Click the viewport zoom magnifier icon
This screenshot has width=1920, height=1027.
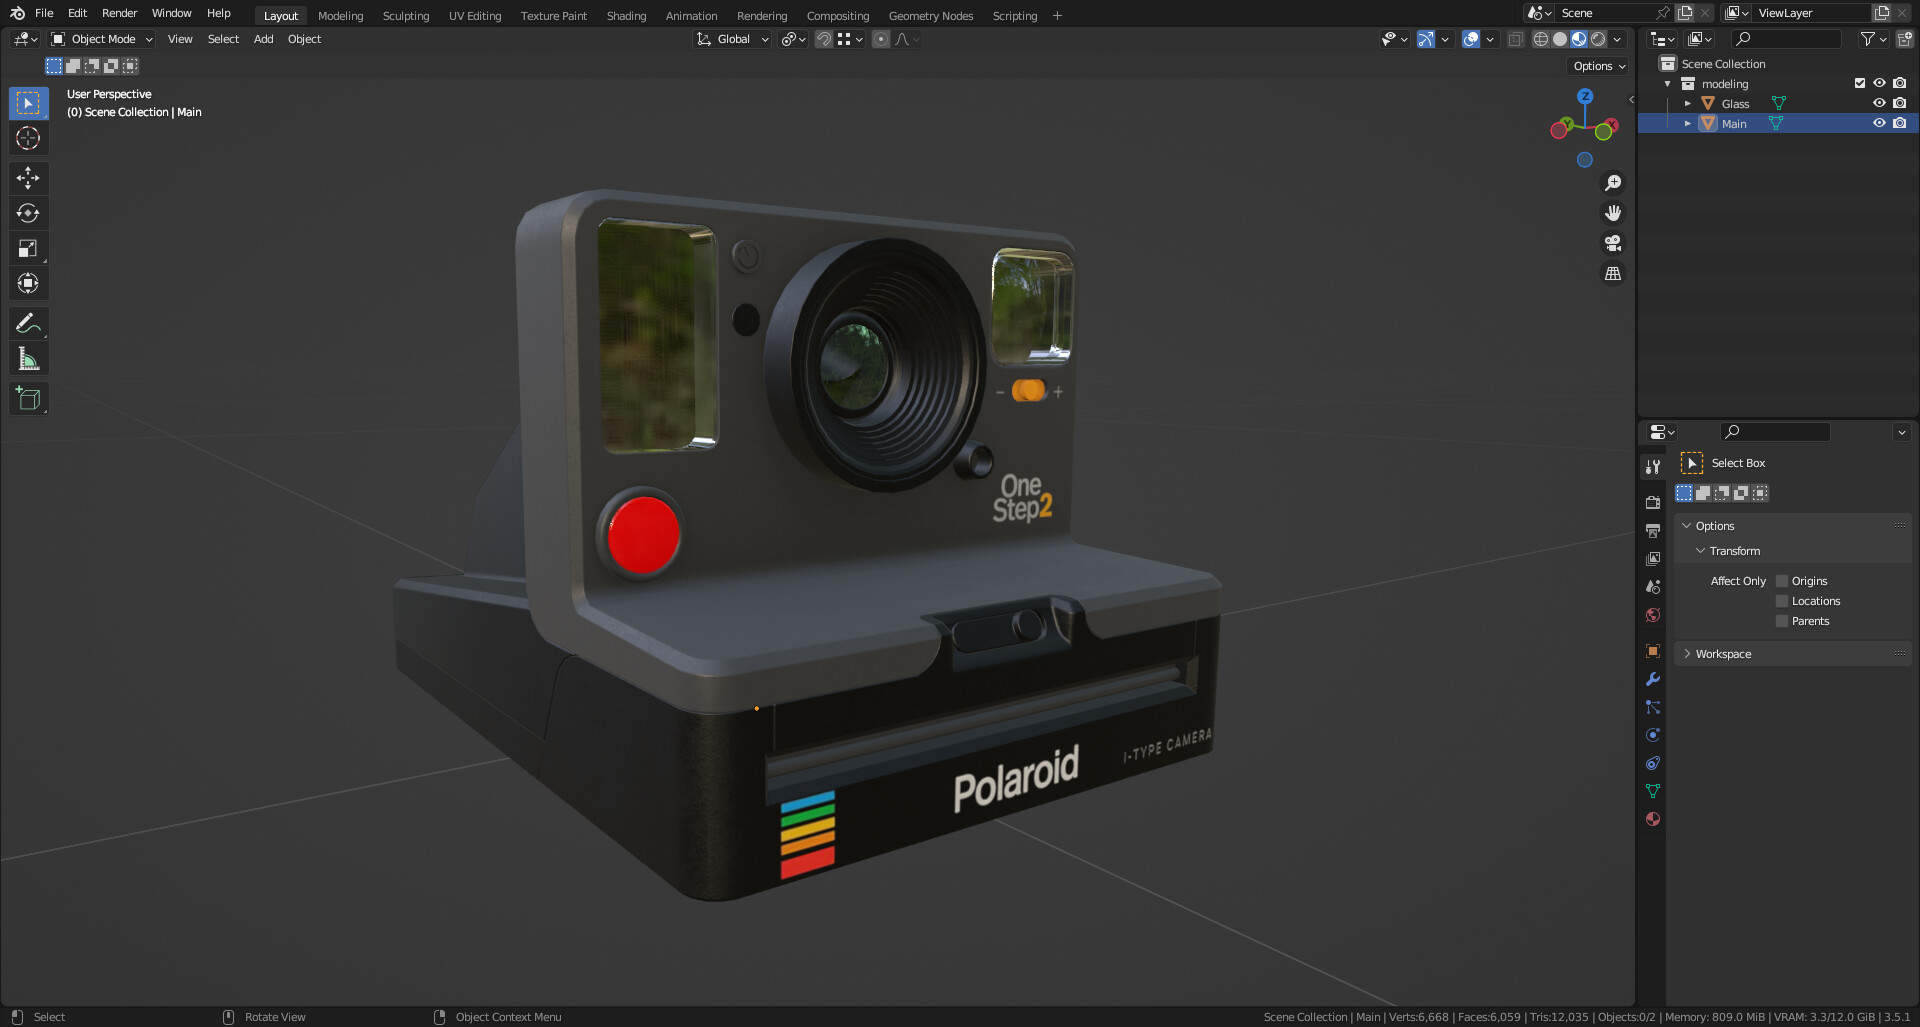point(1612,182)
